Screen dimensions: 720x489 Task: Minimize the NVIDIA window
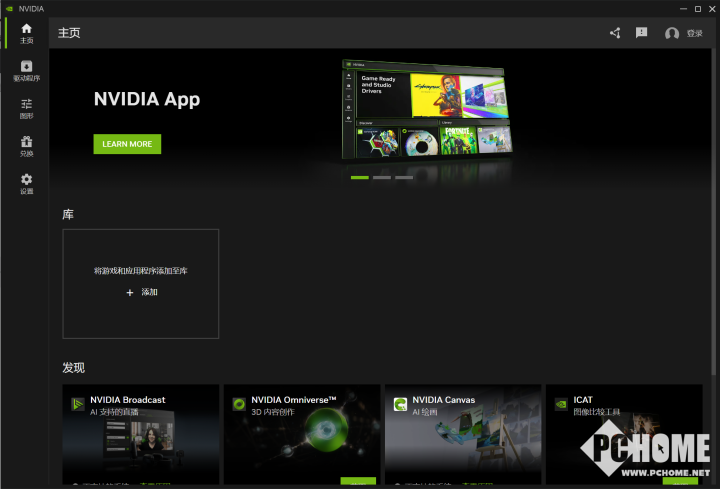[x=683, y=9]
